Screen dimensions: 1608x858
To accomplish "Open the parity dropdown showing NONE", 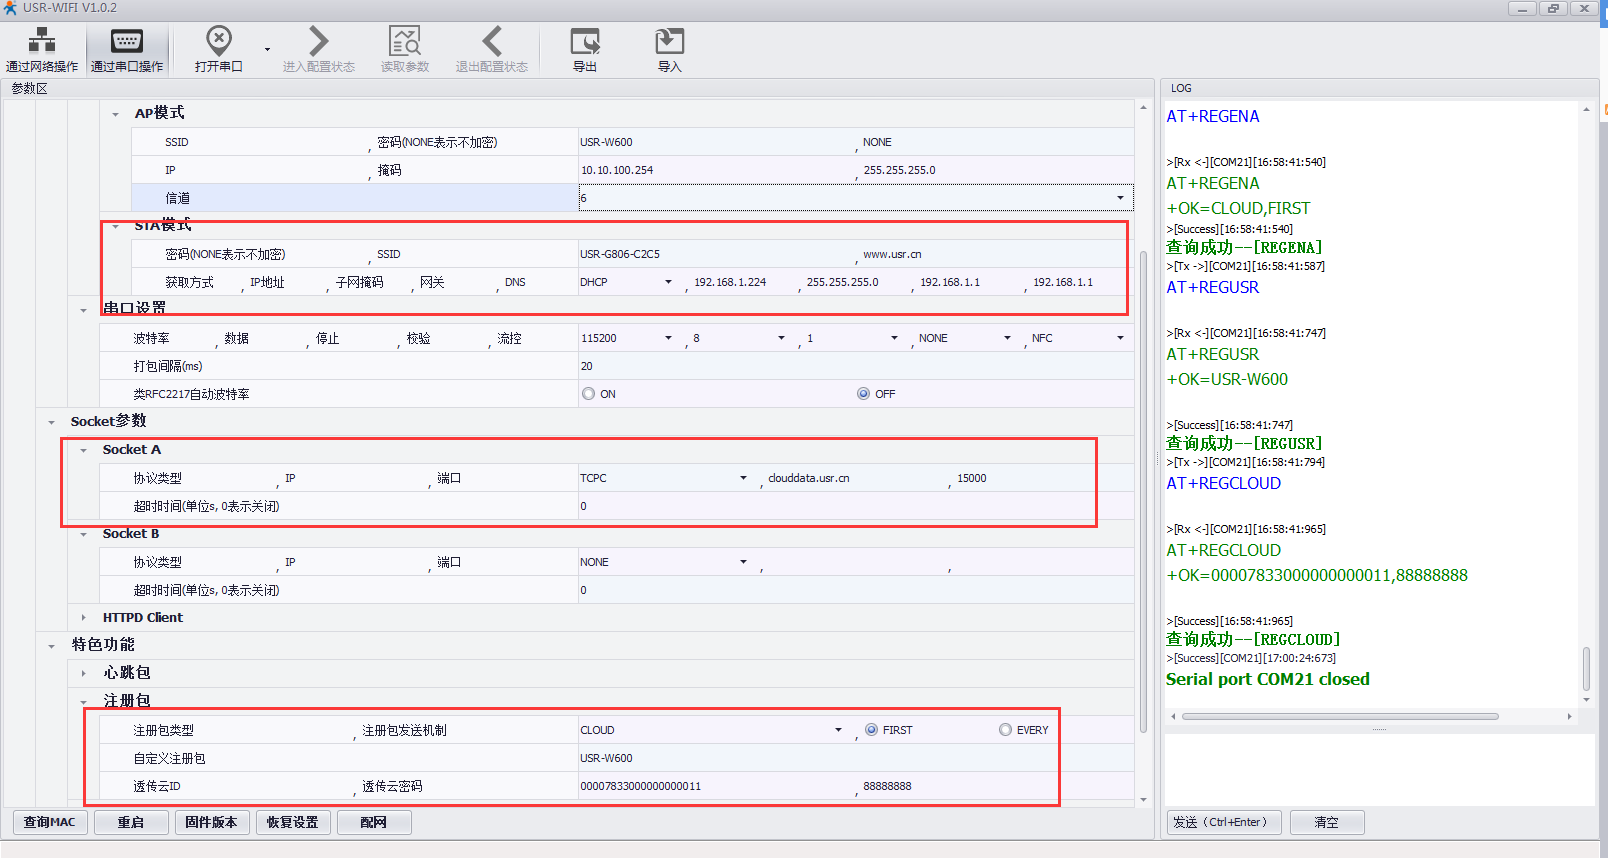I will [x=1007, y=338].
